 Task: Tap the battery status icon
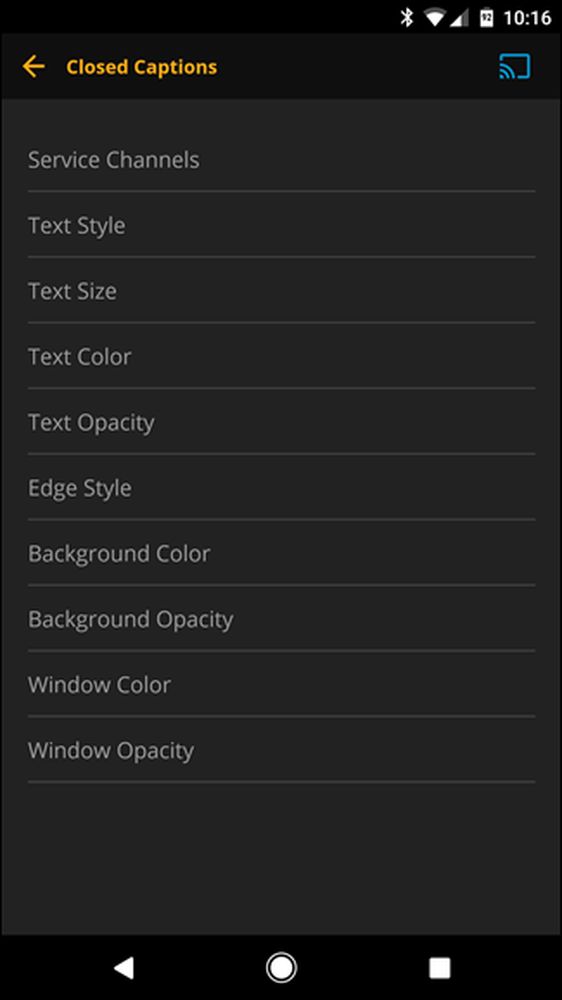(x=487, y=17)
